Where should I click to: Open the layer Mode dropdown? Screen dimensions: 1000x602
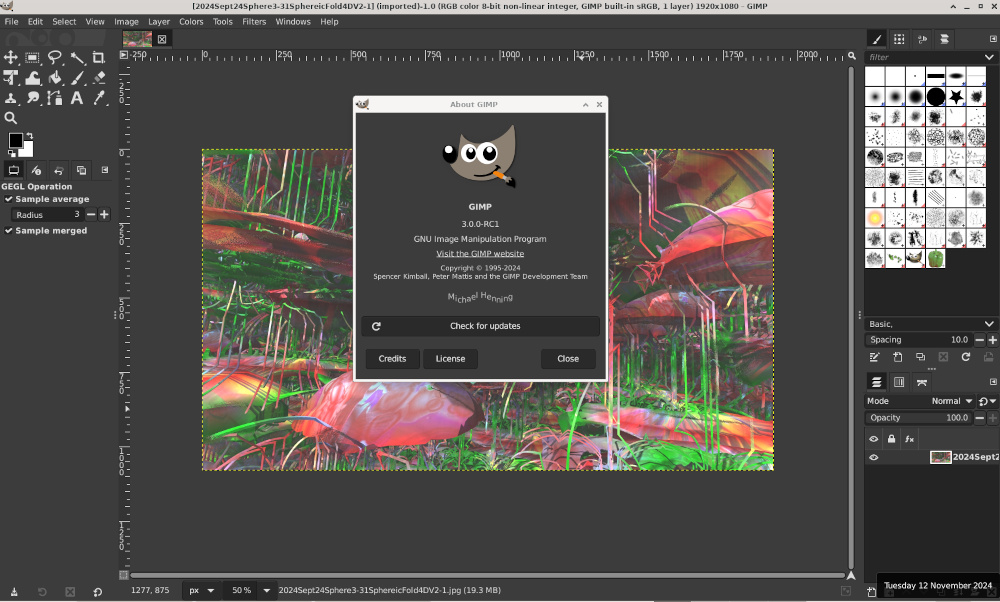(952, 401)
